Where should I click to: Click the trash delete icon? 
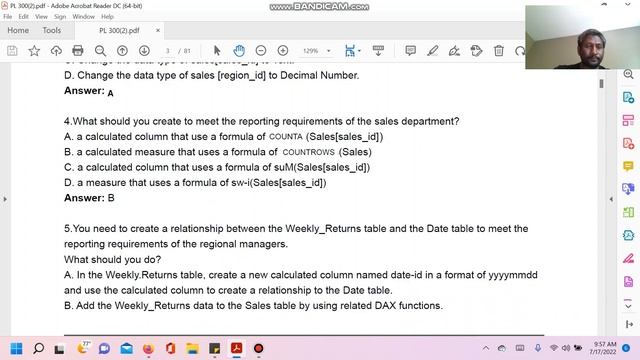[498, 51]
